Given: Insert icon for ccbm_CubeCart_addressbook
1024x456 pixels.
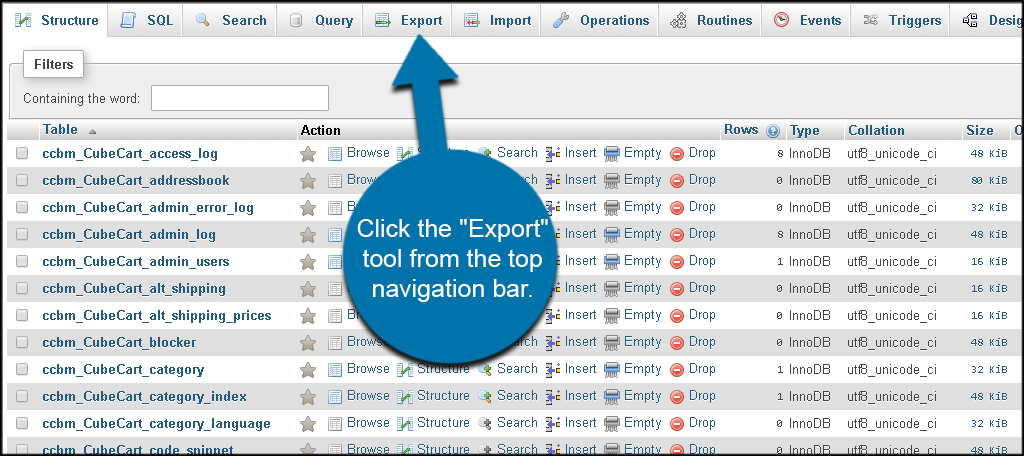Looking at the screenshot, I should (x=553, y=181).
